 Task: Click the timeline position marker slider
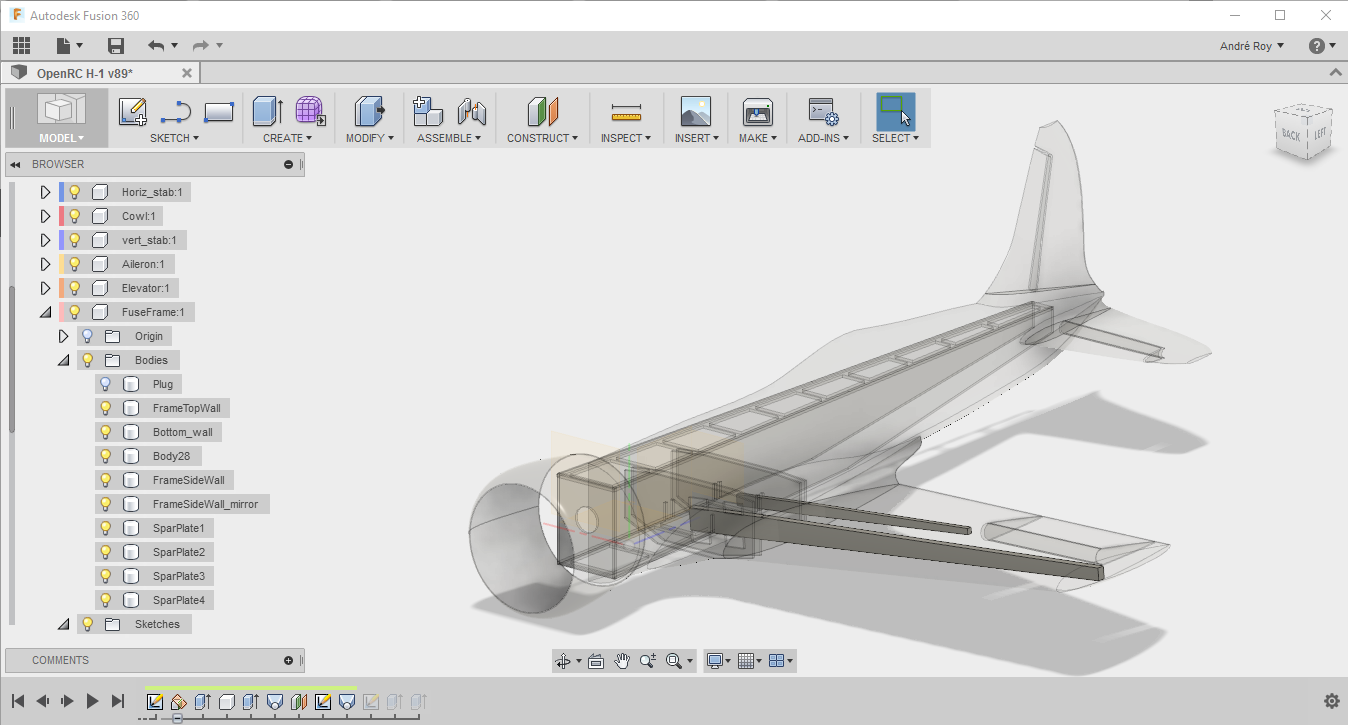[177, 717]
